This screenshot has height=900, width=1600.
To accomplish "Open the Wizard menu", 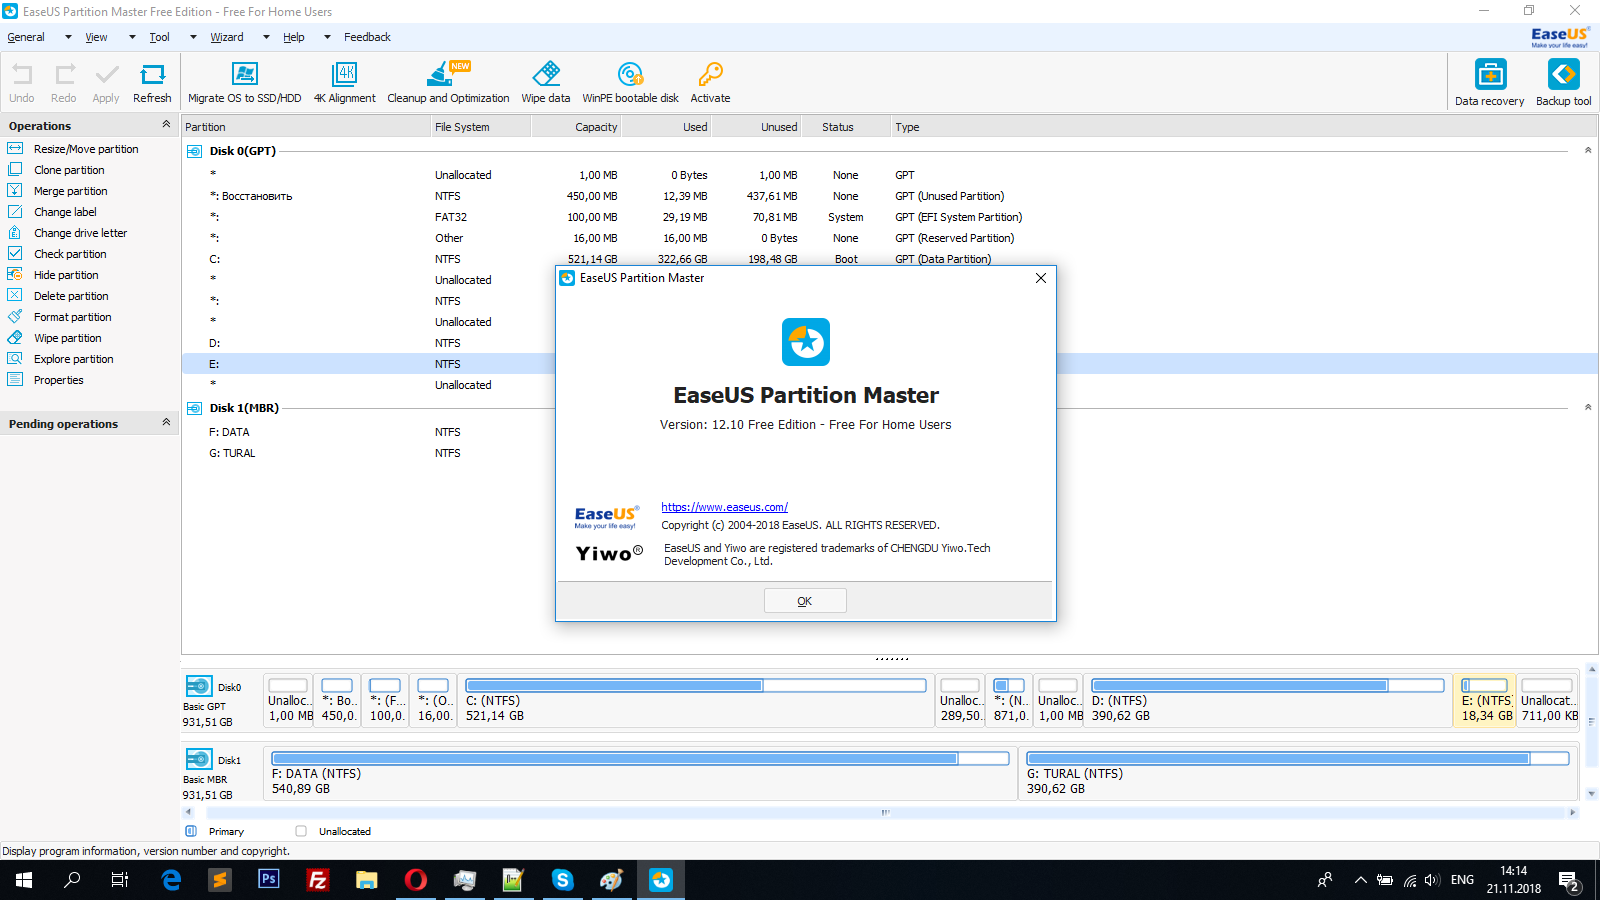I will click(x=227, y=37).
